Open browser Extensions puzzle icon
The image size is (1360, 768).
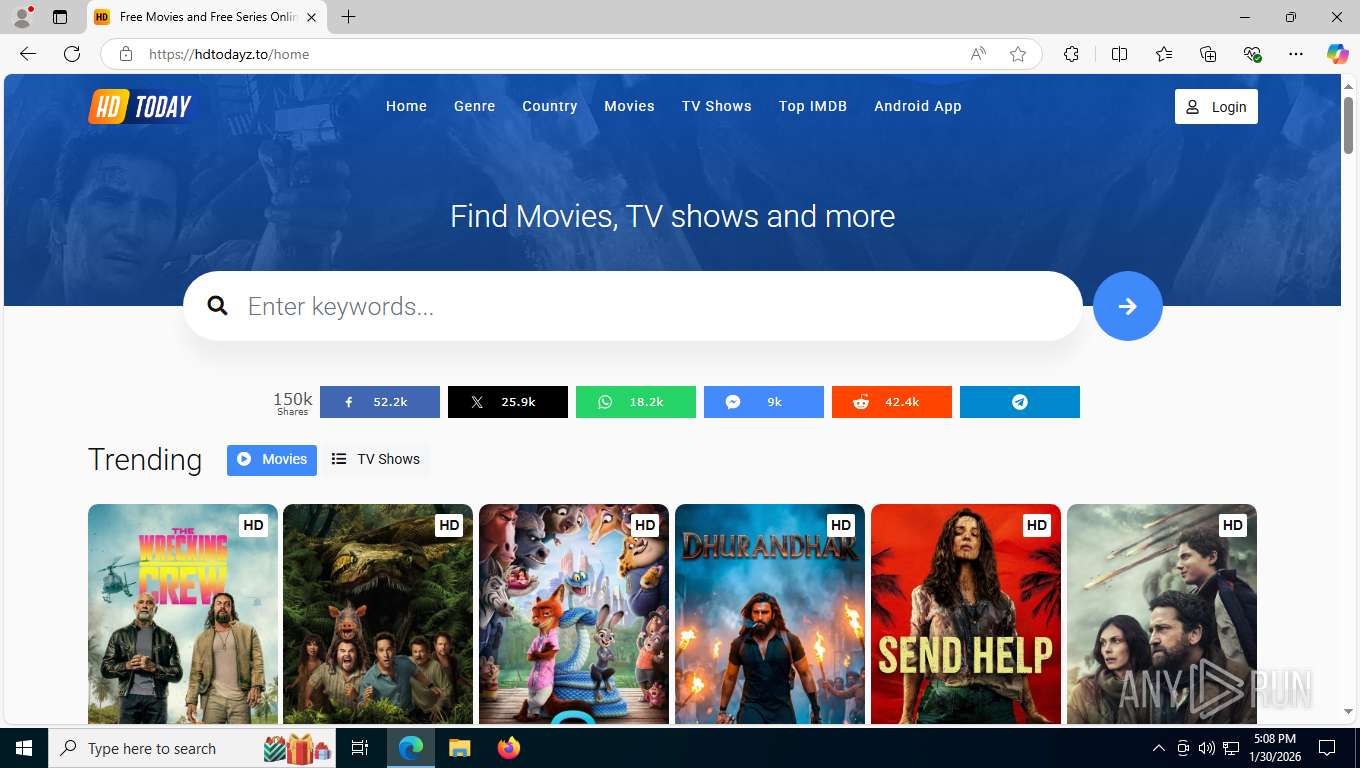[1071, 54]
